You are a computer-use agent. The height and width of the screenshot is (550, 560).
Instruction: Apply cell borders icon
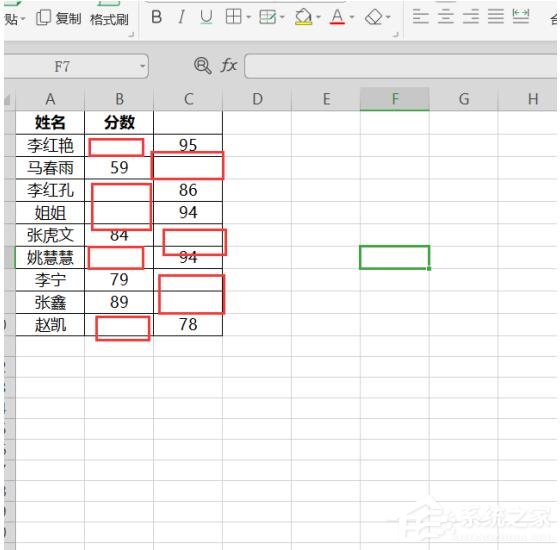point(234,17)
